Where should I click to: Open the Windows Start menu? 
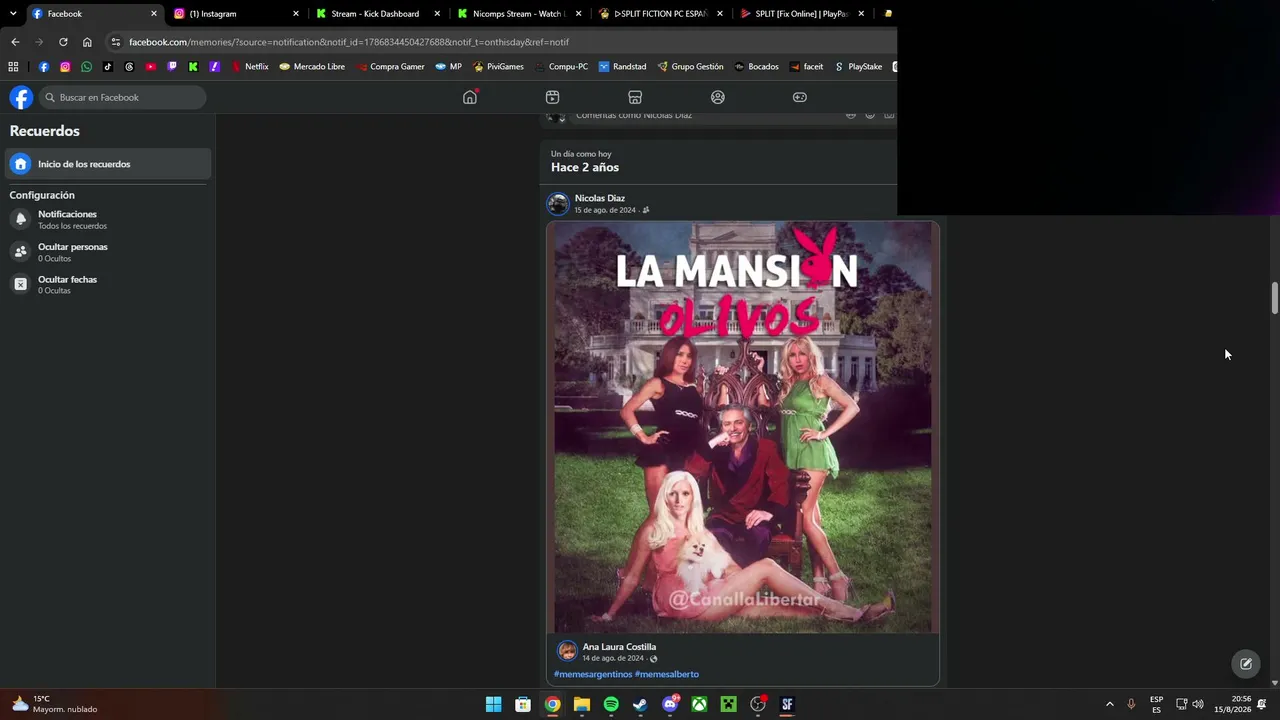tap(493, 704)
